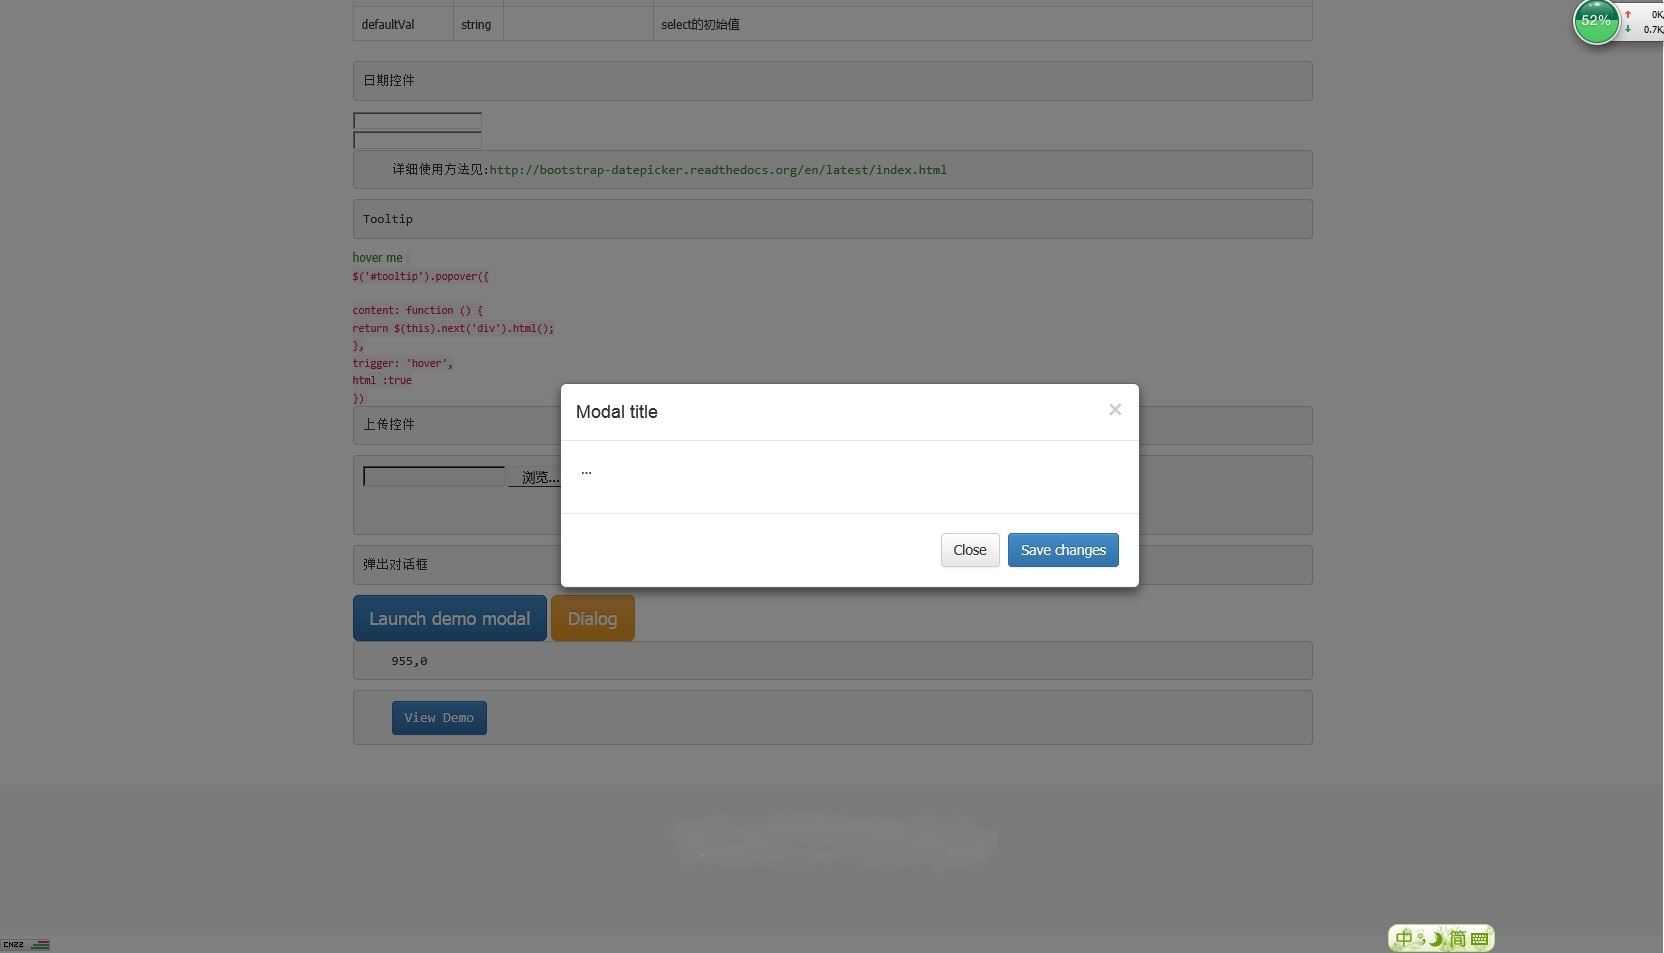Toggle the 中 Chinese input mode icon

pyautogui.click(x=1404, y=938)
